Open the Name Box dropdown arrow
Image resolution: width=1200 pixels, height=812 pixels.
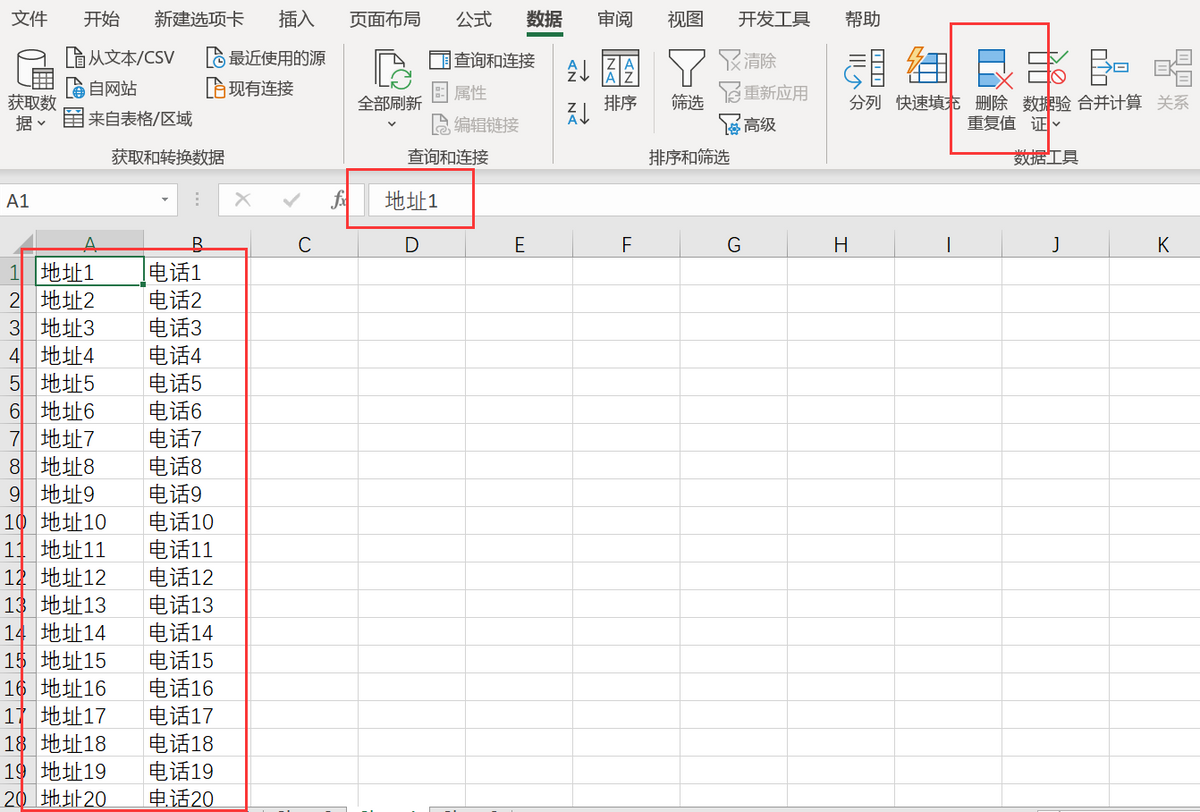coord(165,200)
